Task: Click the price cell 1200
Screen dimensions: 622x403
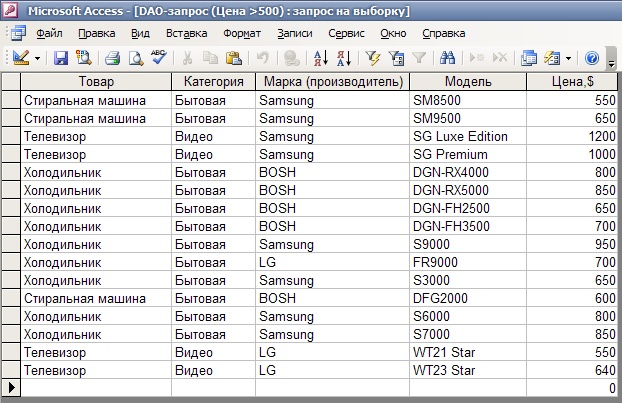Action: click(572, 136)
